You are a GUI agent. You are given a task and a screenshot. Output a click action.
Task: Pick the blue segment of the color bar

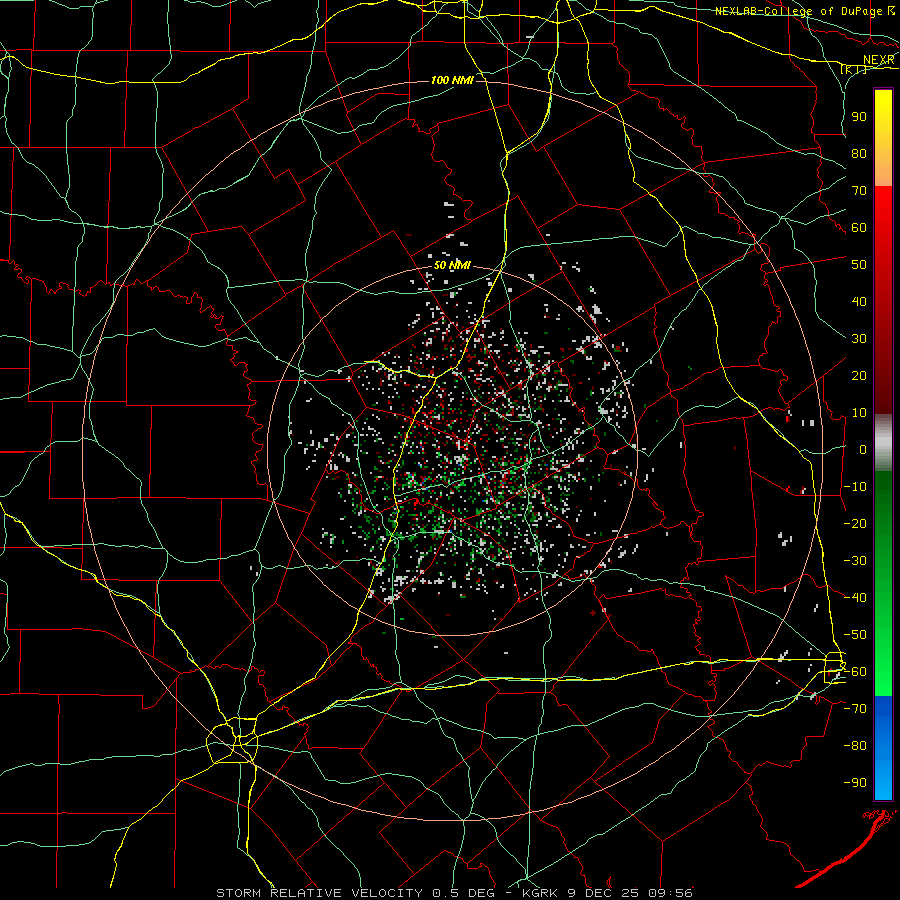(883, 747)
